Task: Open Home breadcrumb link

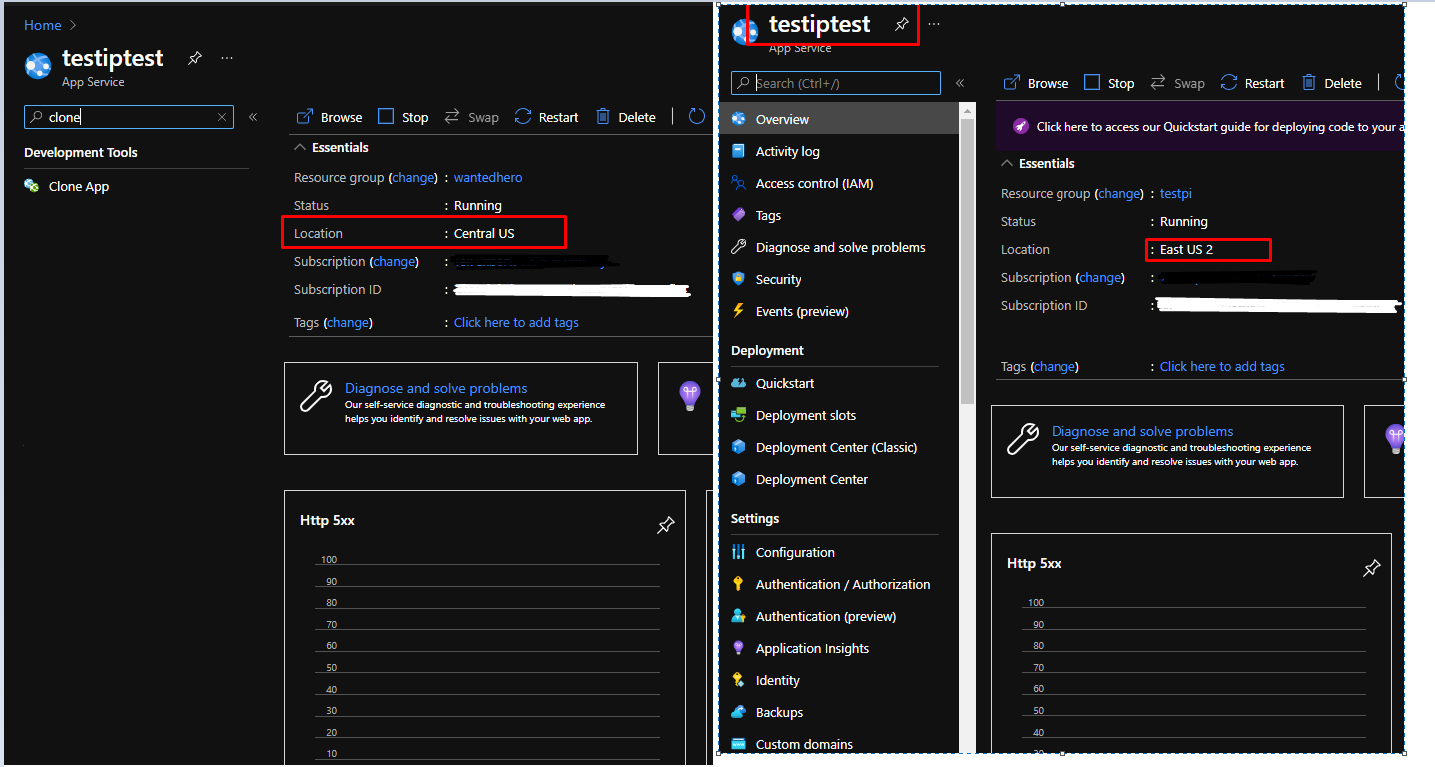Action: coord(43,25)
